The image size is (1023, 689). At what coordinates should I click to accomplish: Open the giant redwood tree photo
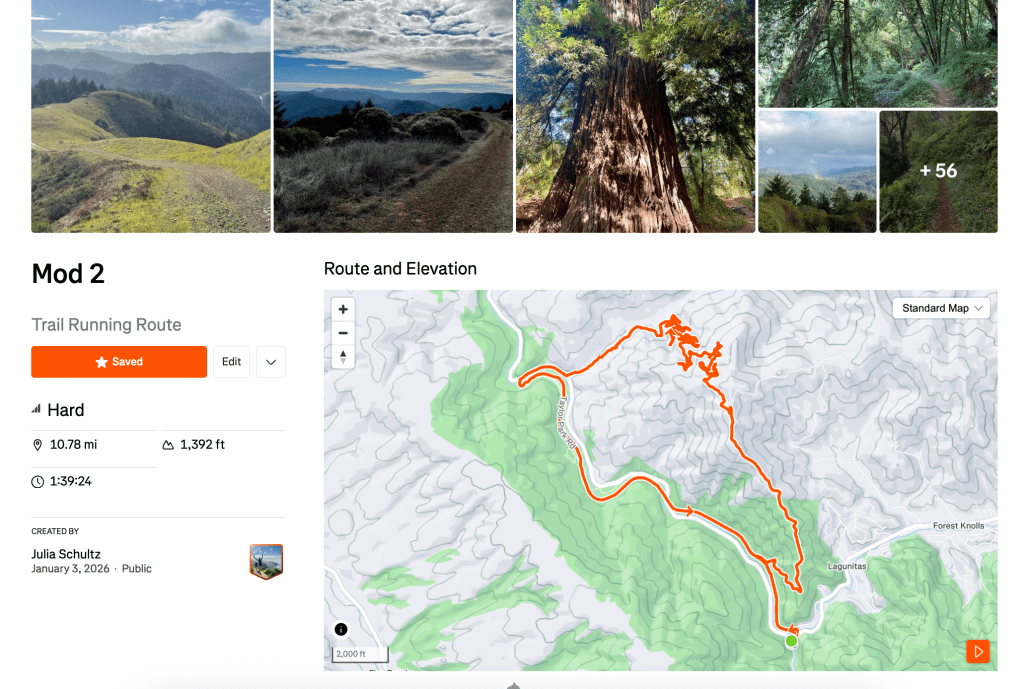click(635, 116)
